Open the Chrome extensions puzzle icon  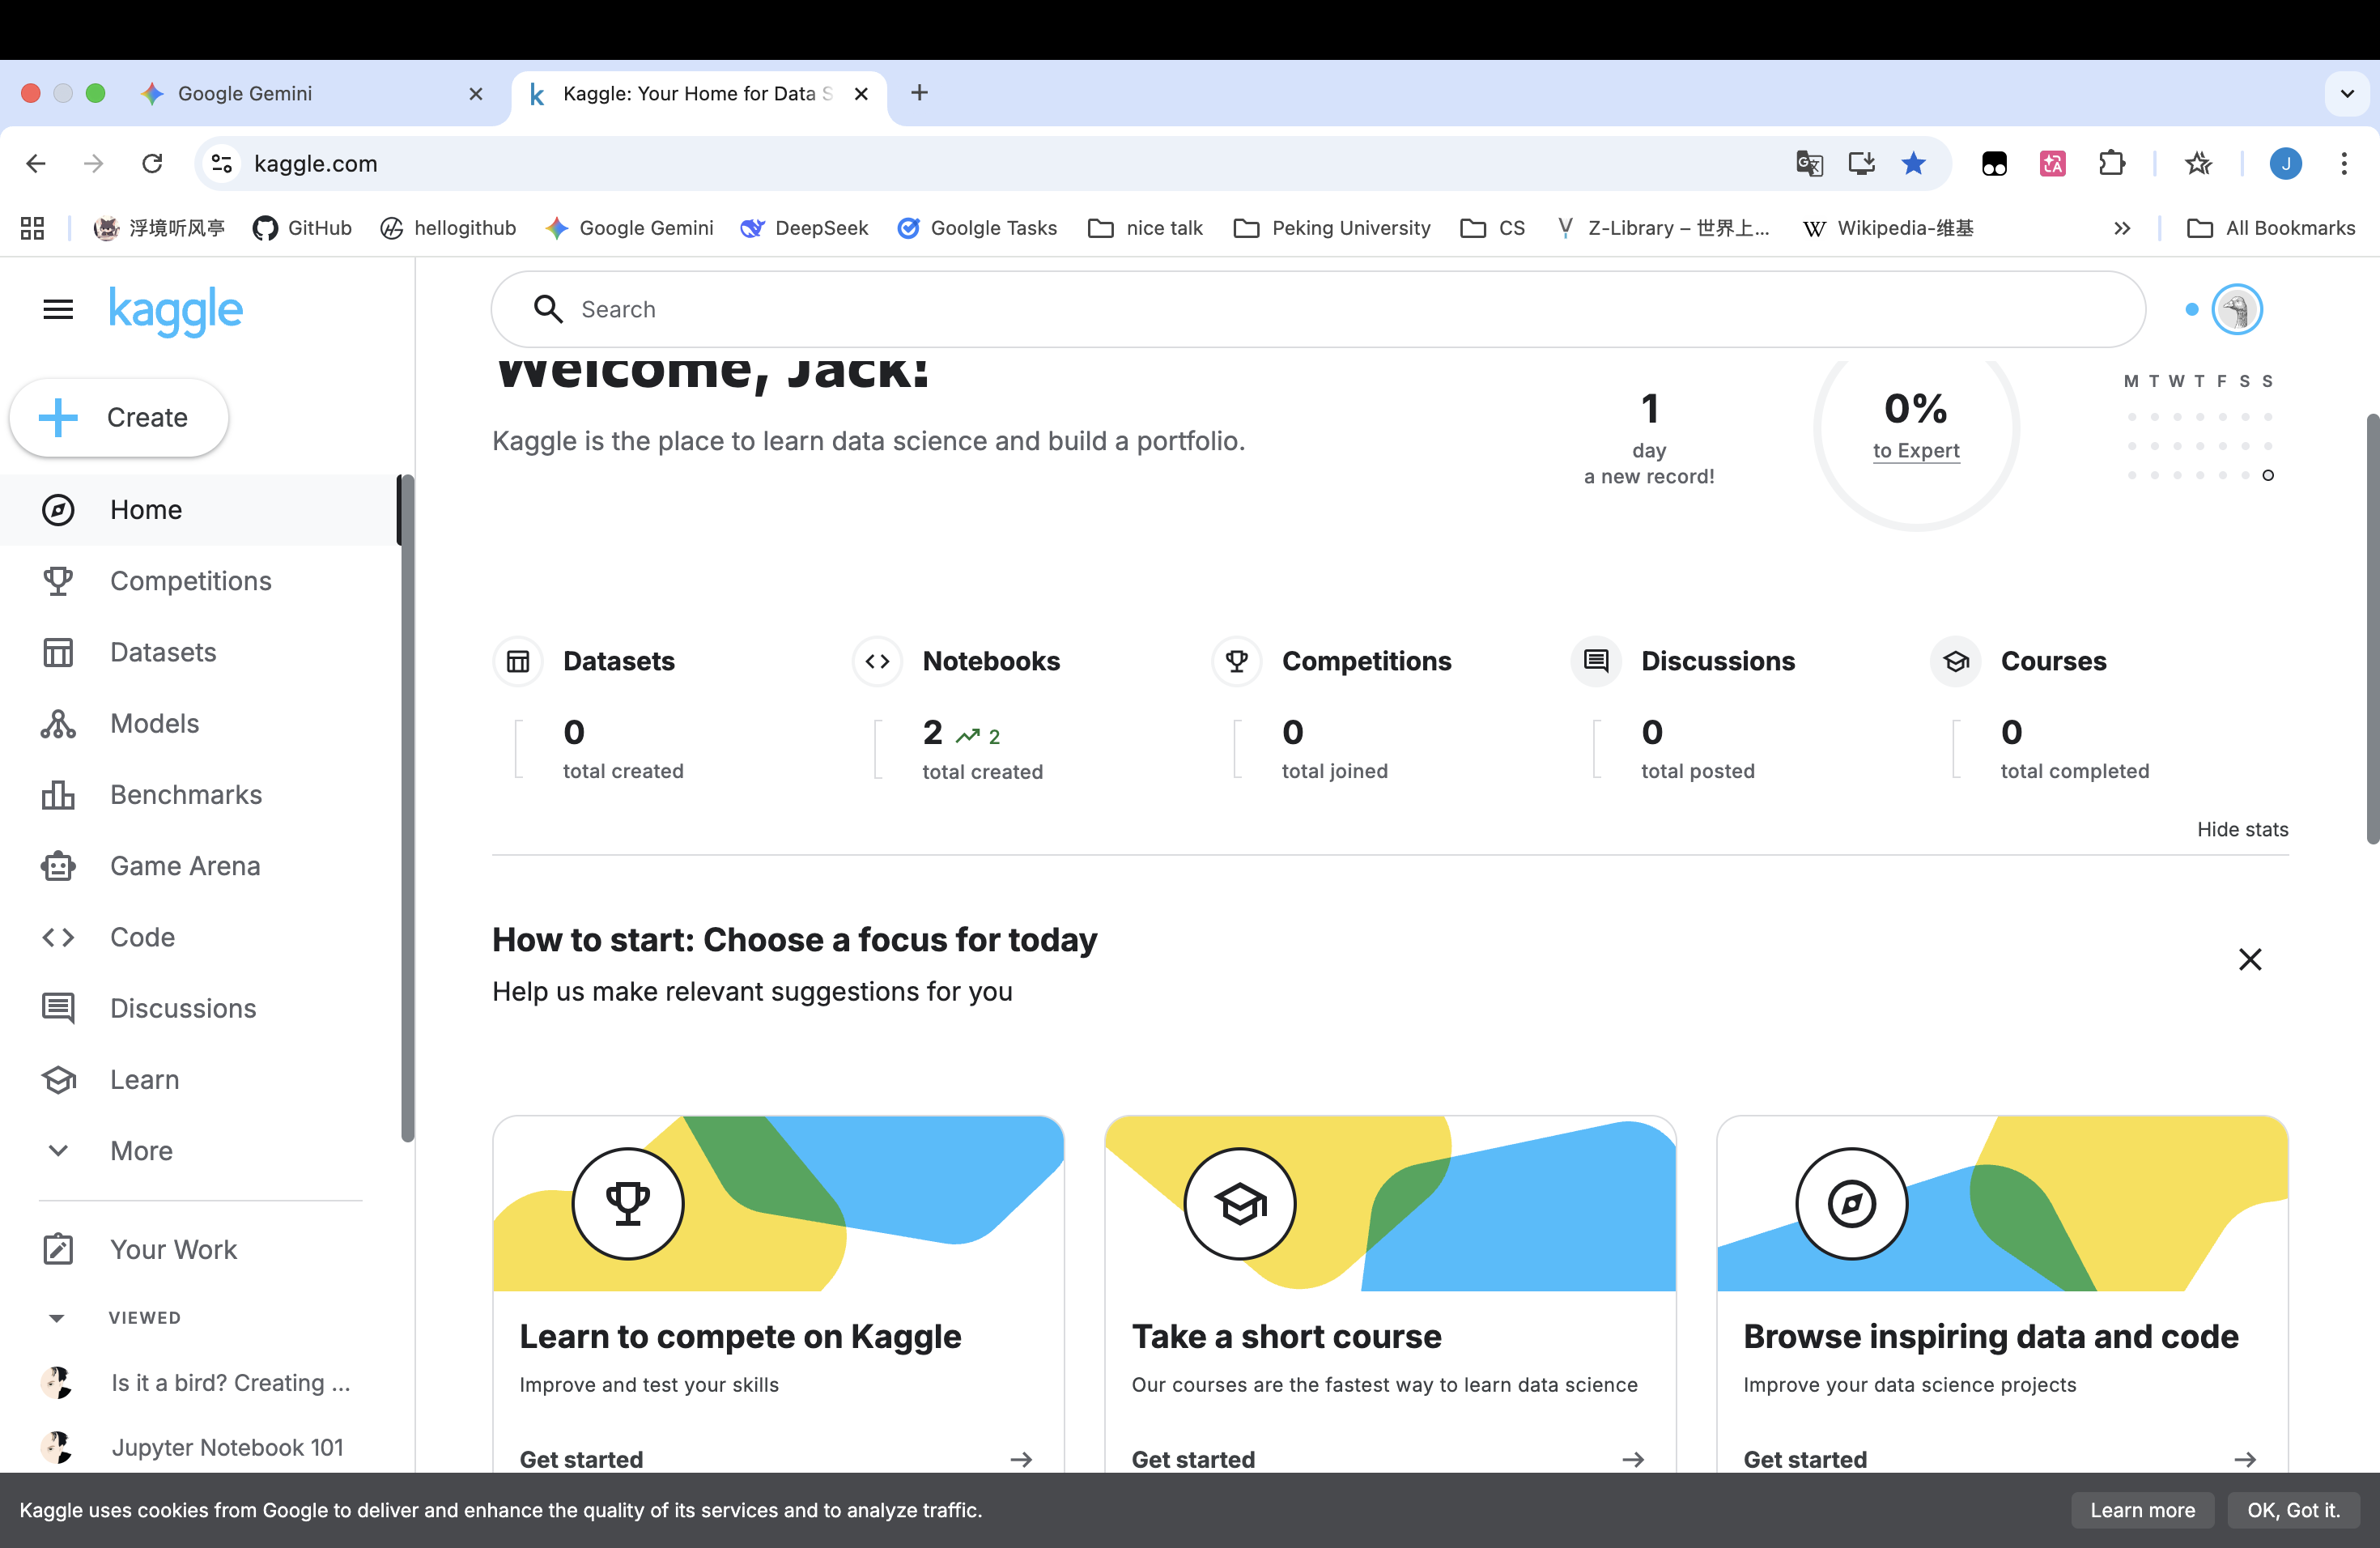(2111, 163)
